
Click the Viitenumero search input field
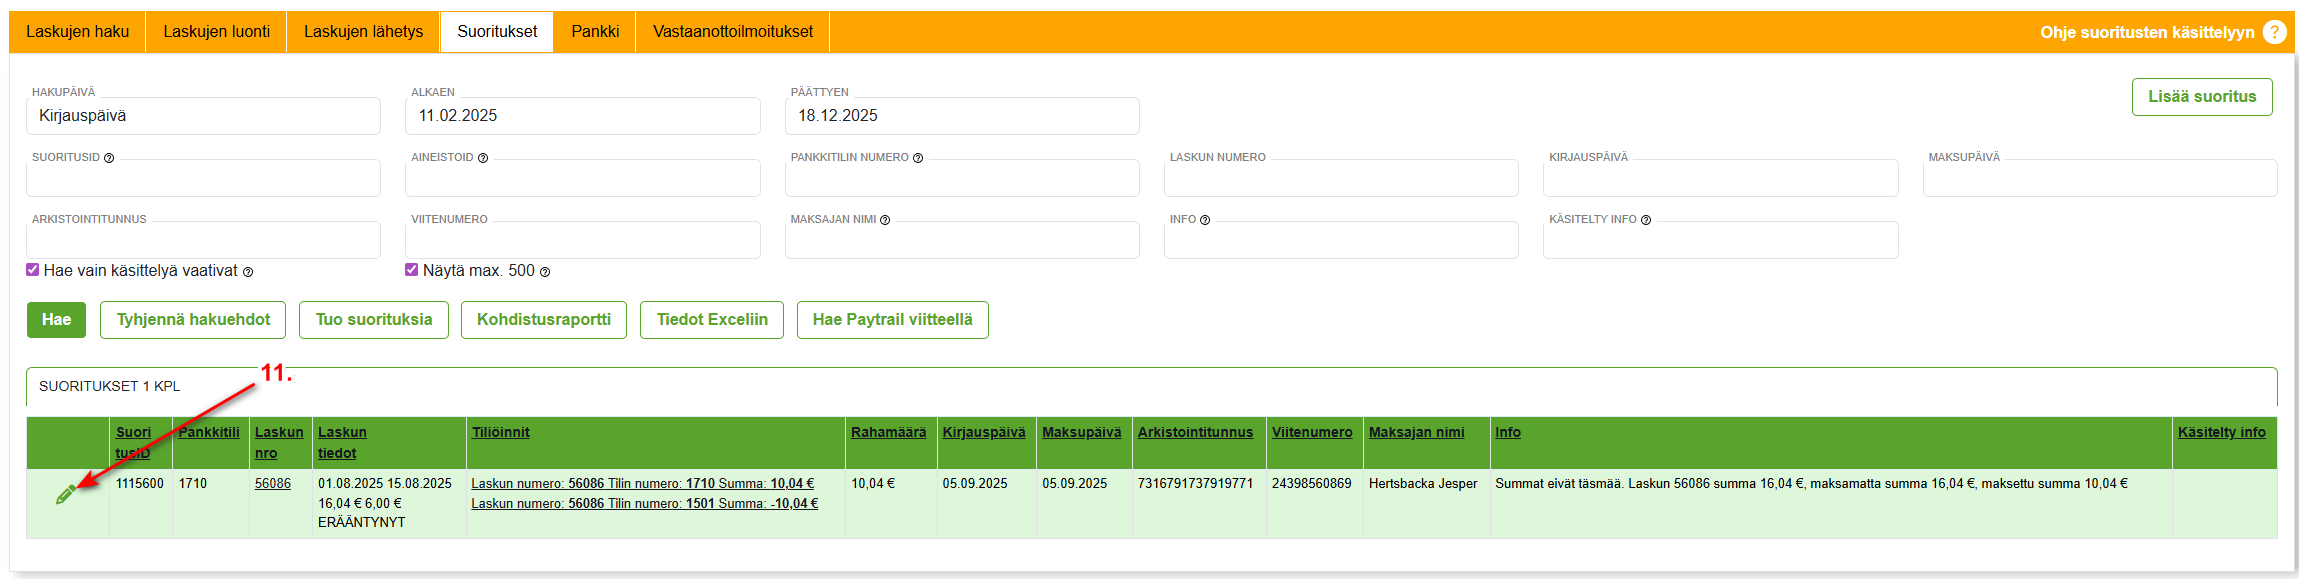[582, 241]
